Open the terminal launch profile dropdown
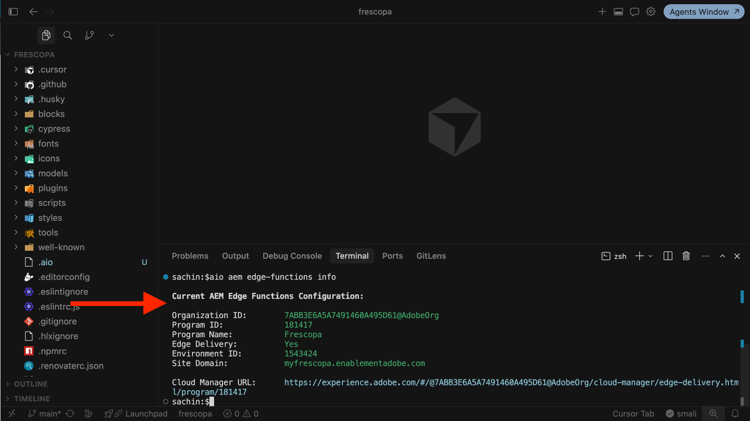Viewport: 750px width, 421px height. 650,256
